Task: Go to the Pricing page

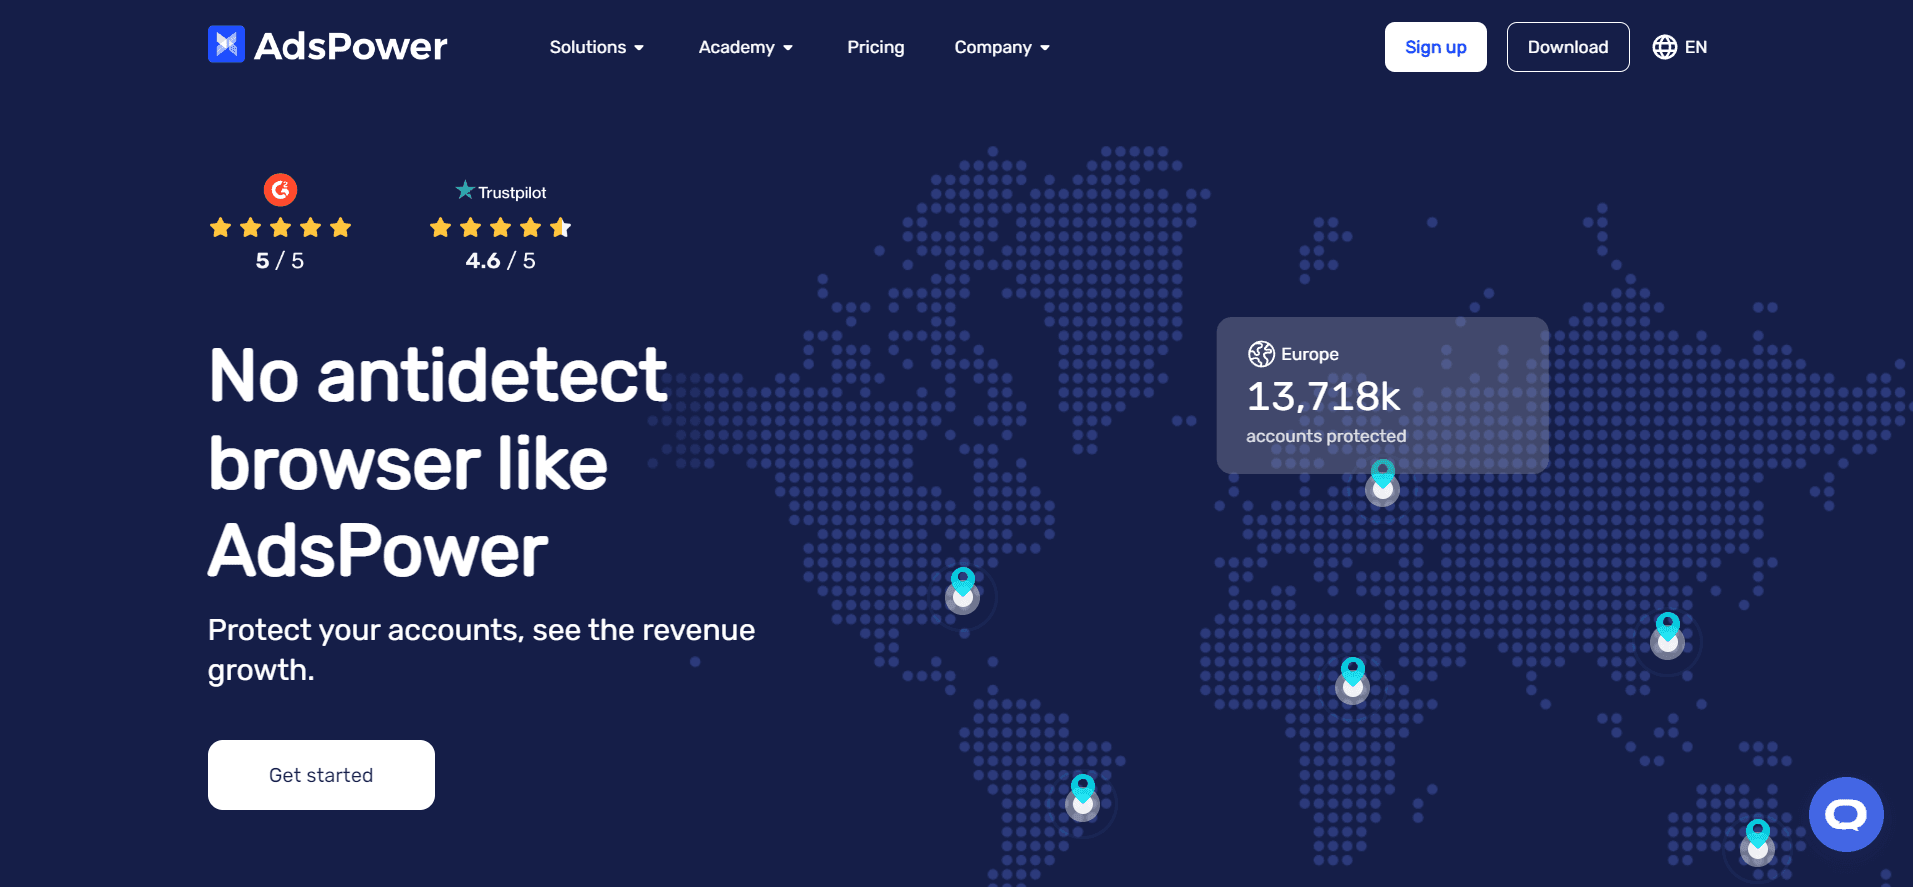Action: [x=876, y=47]
